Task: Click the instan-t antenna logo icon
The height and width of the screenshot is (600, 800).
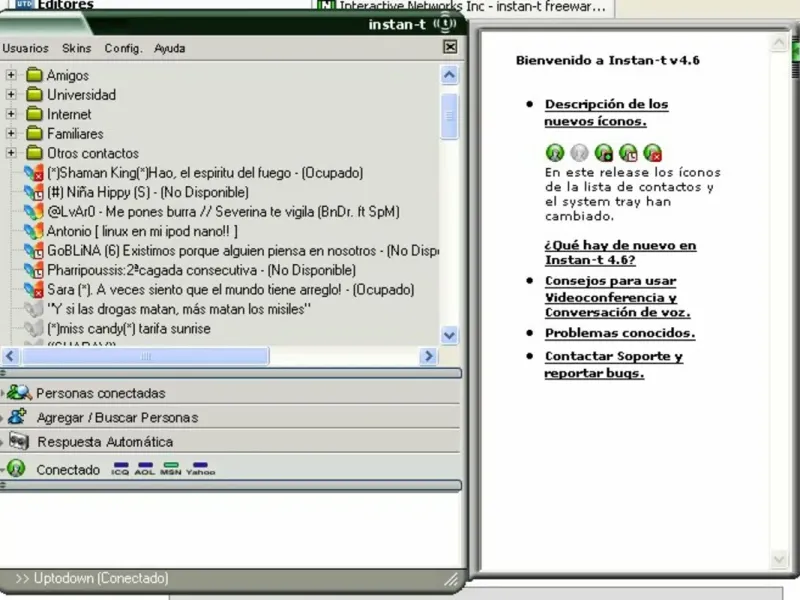Action: click(x=445, y=24)
